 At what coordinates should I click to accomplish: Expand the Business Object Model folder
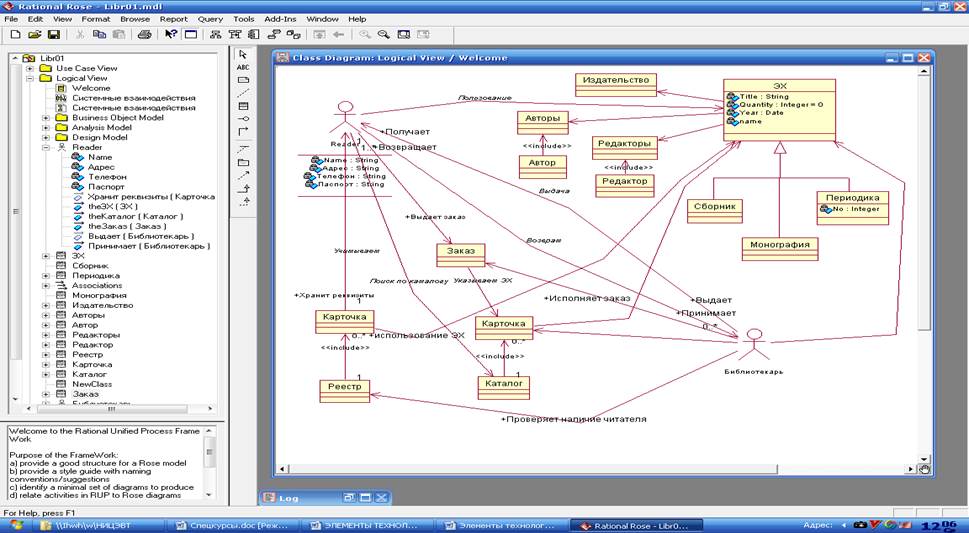(x=46, y=118)
